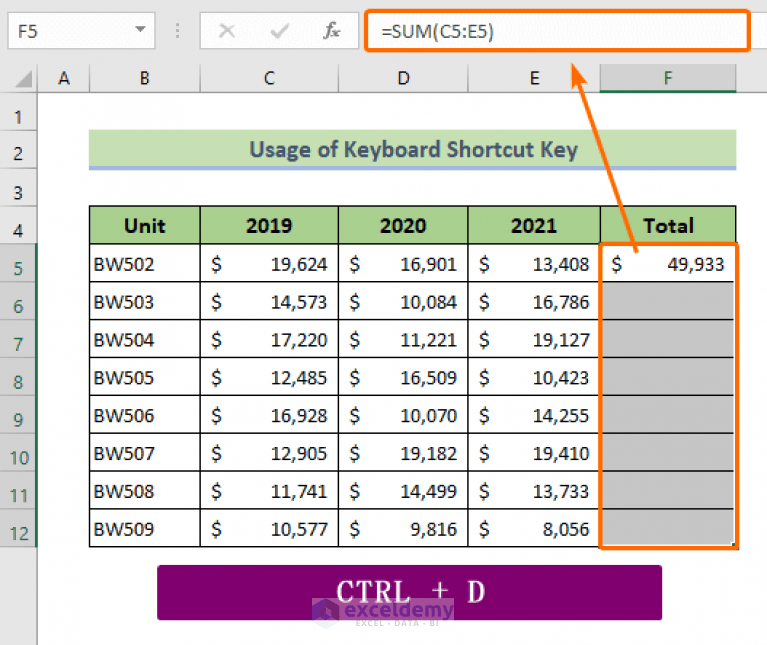Select row 12 header
The image size is (767, 645).
(x=19, y=528)
